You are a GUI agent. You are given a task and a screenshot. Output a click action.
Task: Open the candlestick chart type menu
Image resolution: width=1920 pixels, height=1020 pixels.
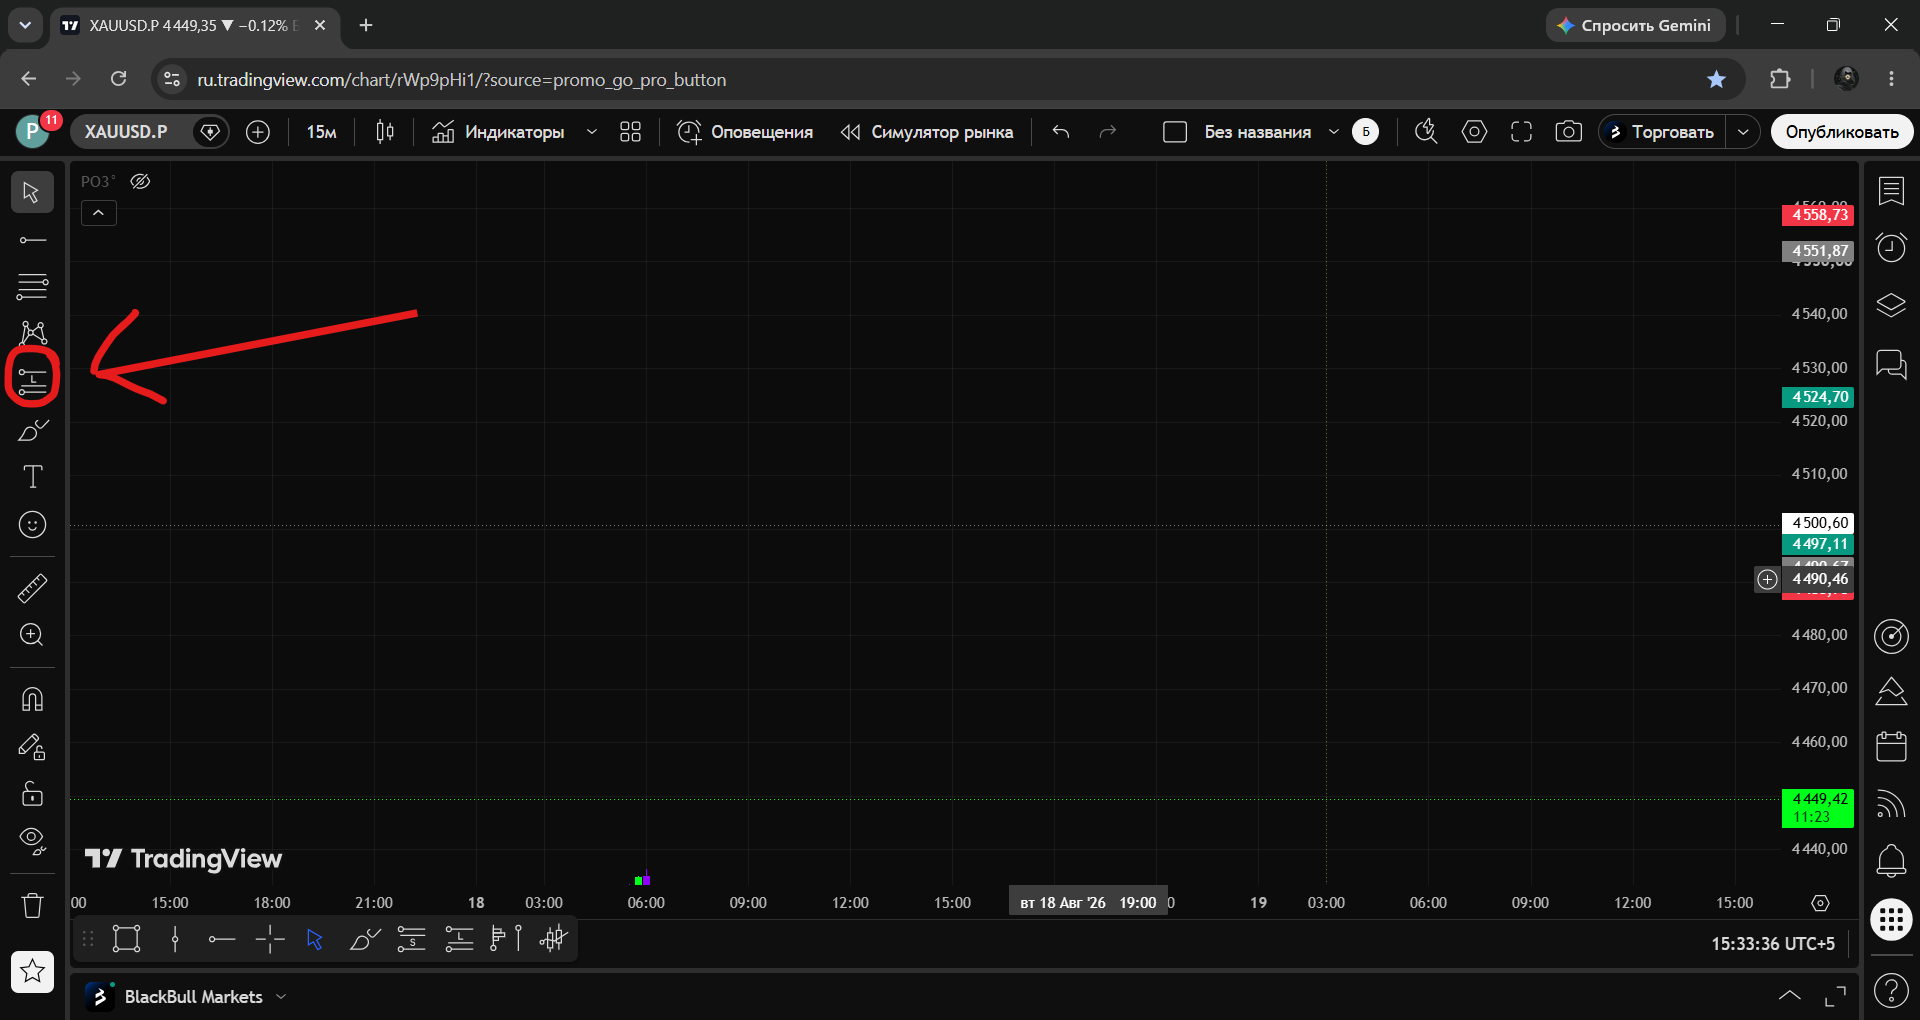point(385,132)
